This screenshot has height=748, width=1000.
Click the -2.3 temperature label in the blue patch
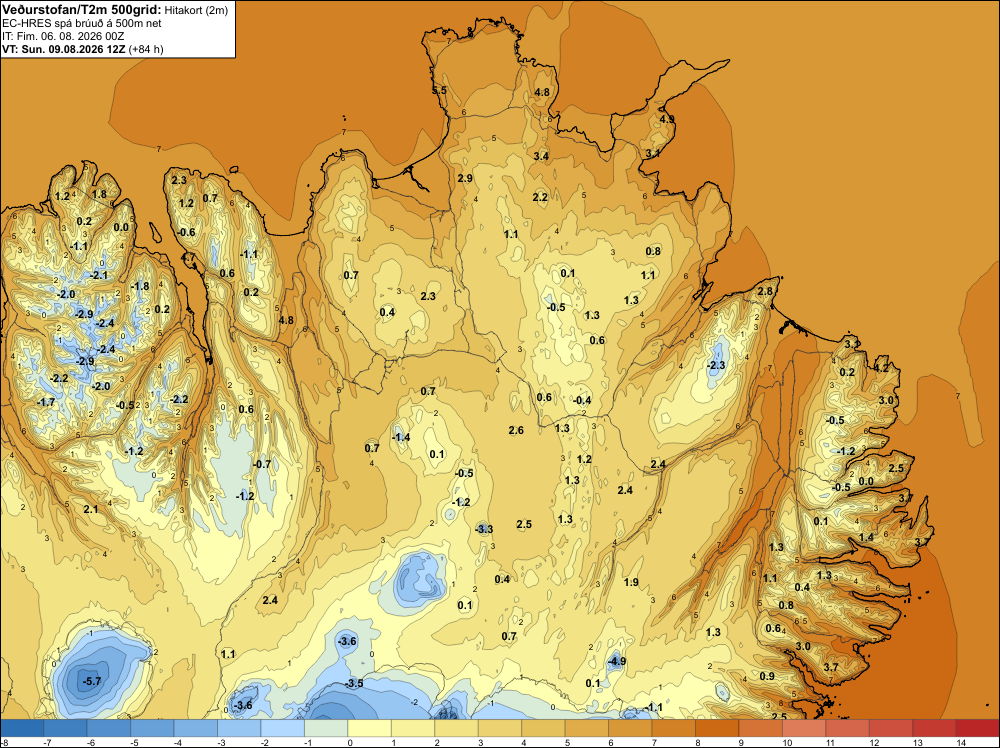pyautogui.click(x=716, y=365)
